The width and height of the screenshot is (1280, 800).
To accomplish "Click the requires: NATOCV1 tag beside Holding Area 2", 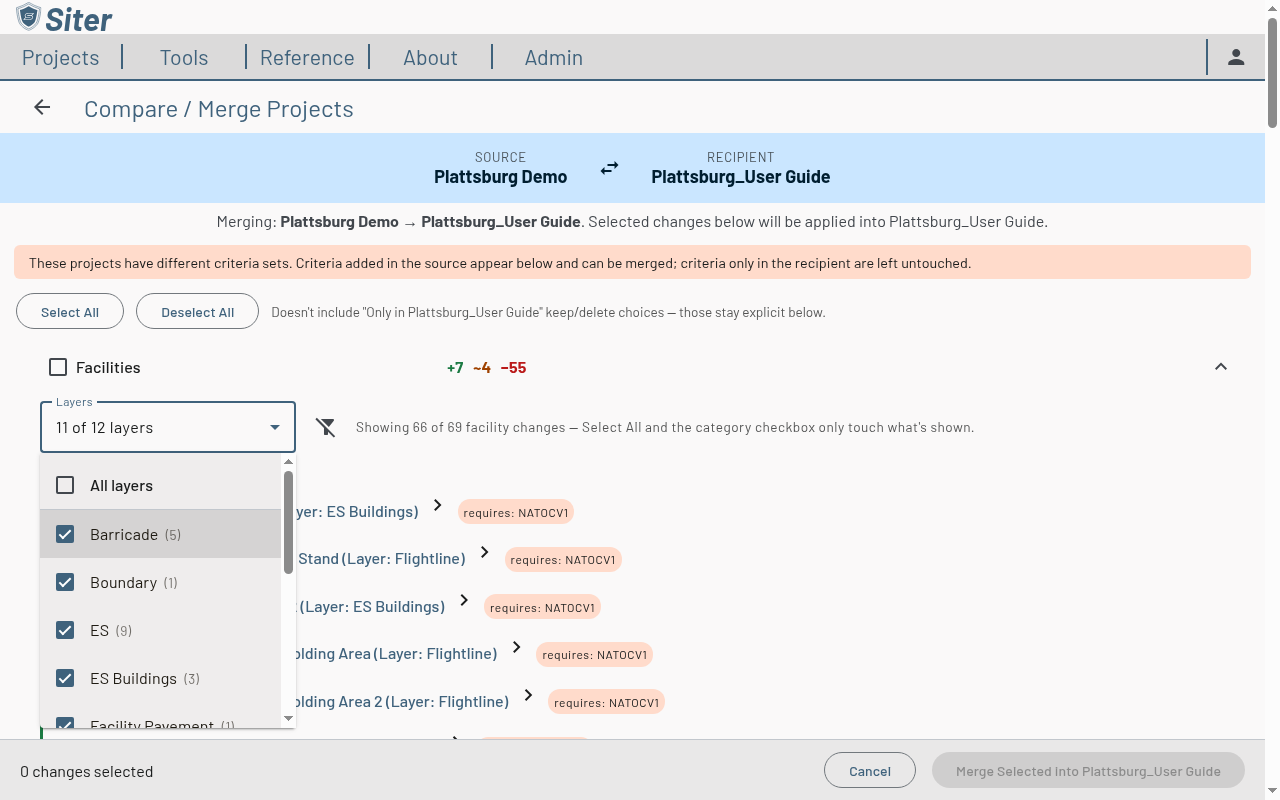I will (606, 702).
